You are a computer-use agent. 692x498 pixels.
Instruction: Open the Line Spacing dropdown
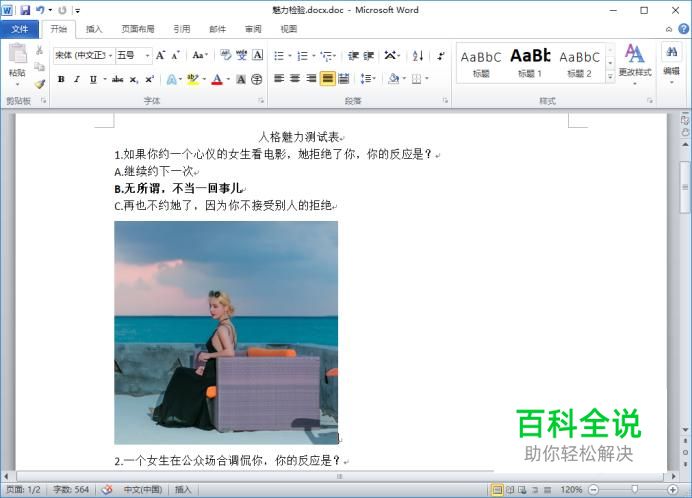[368, 79]
